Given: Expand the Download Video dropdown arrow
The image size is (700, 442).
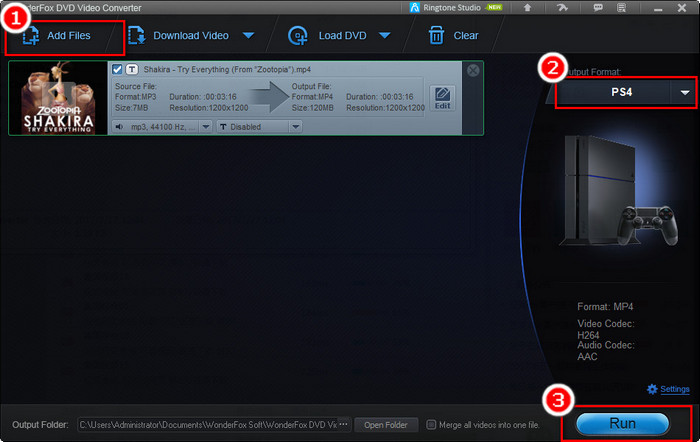Looking at the screenshot, I should 248,36.
